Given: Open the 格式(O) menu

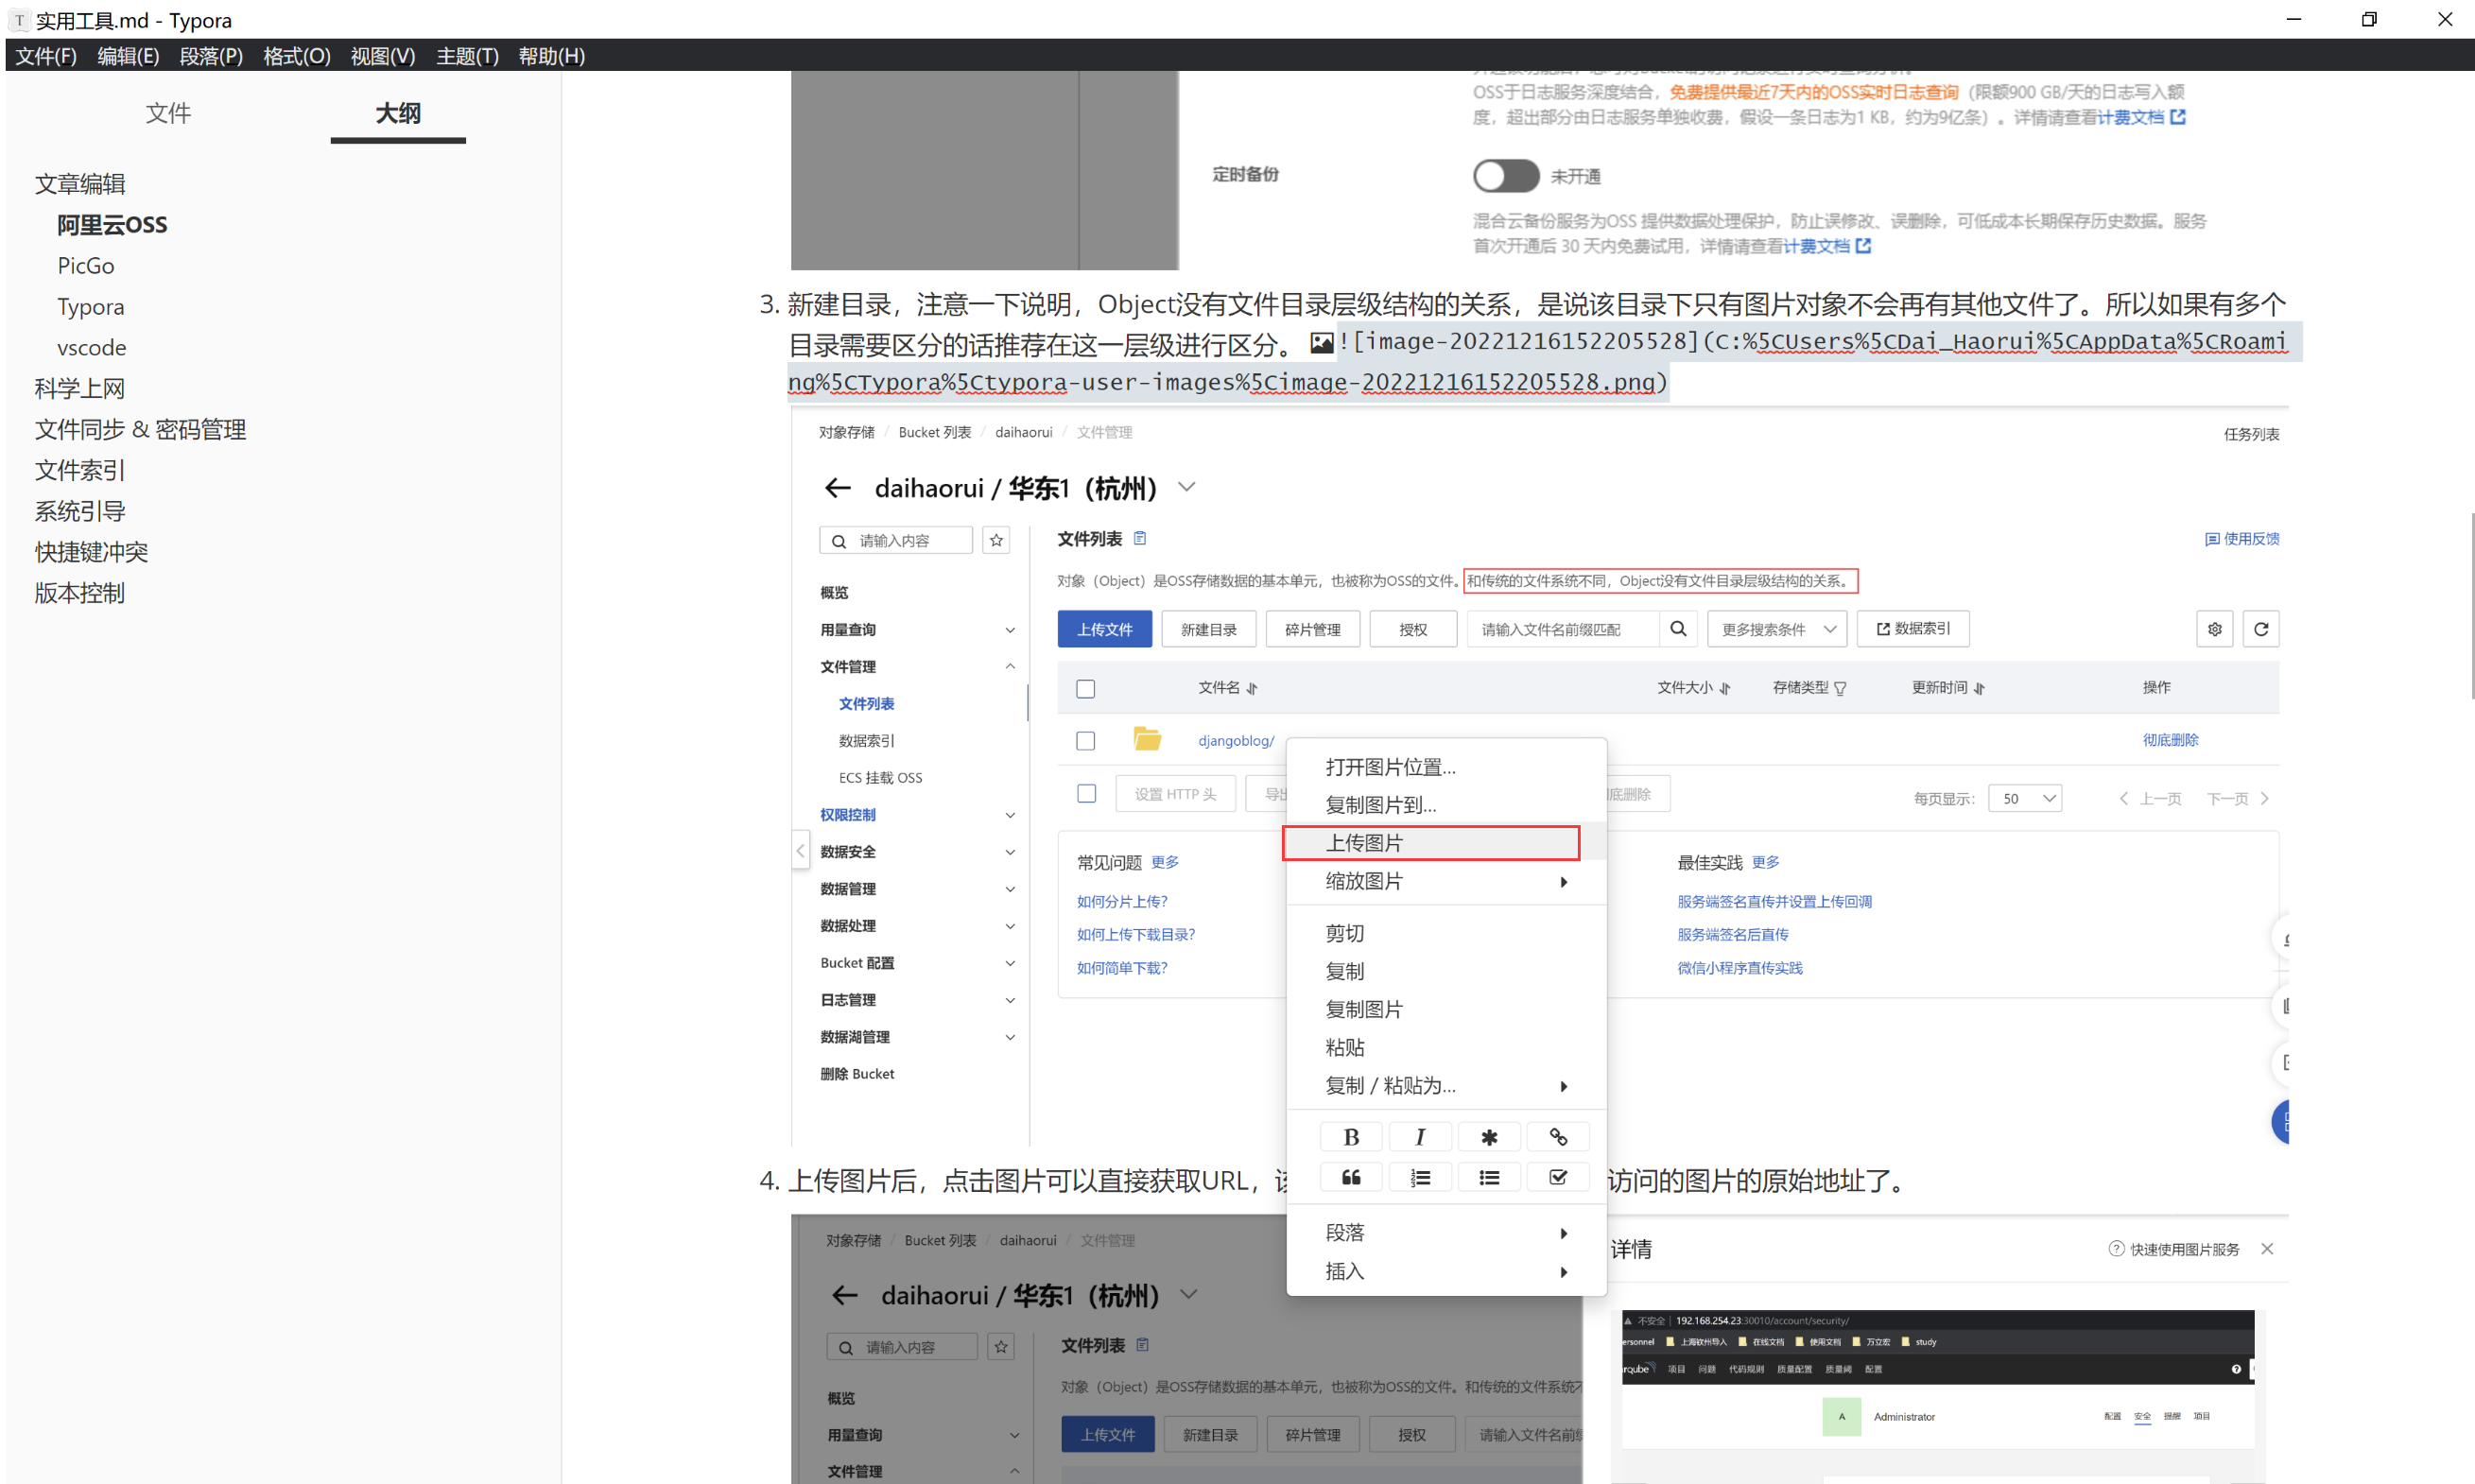Looking at the screenshot, I should [296, 56].
